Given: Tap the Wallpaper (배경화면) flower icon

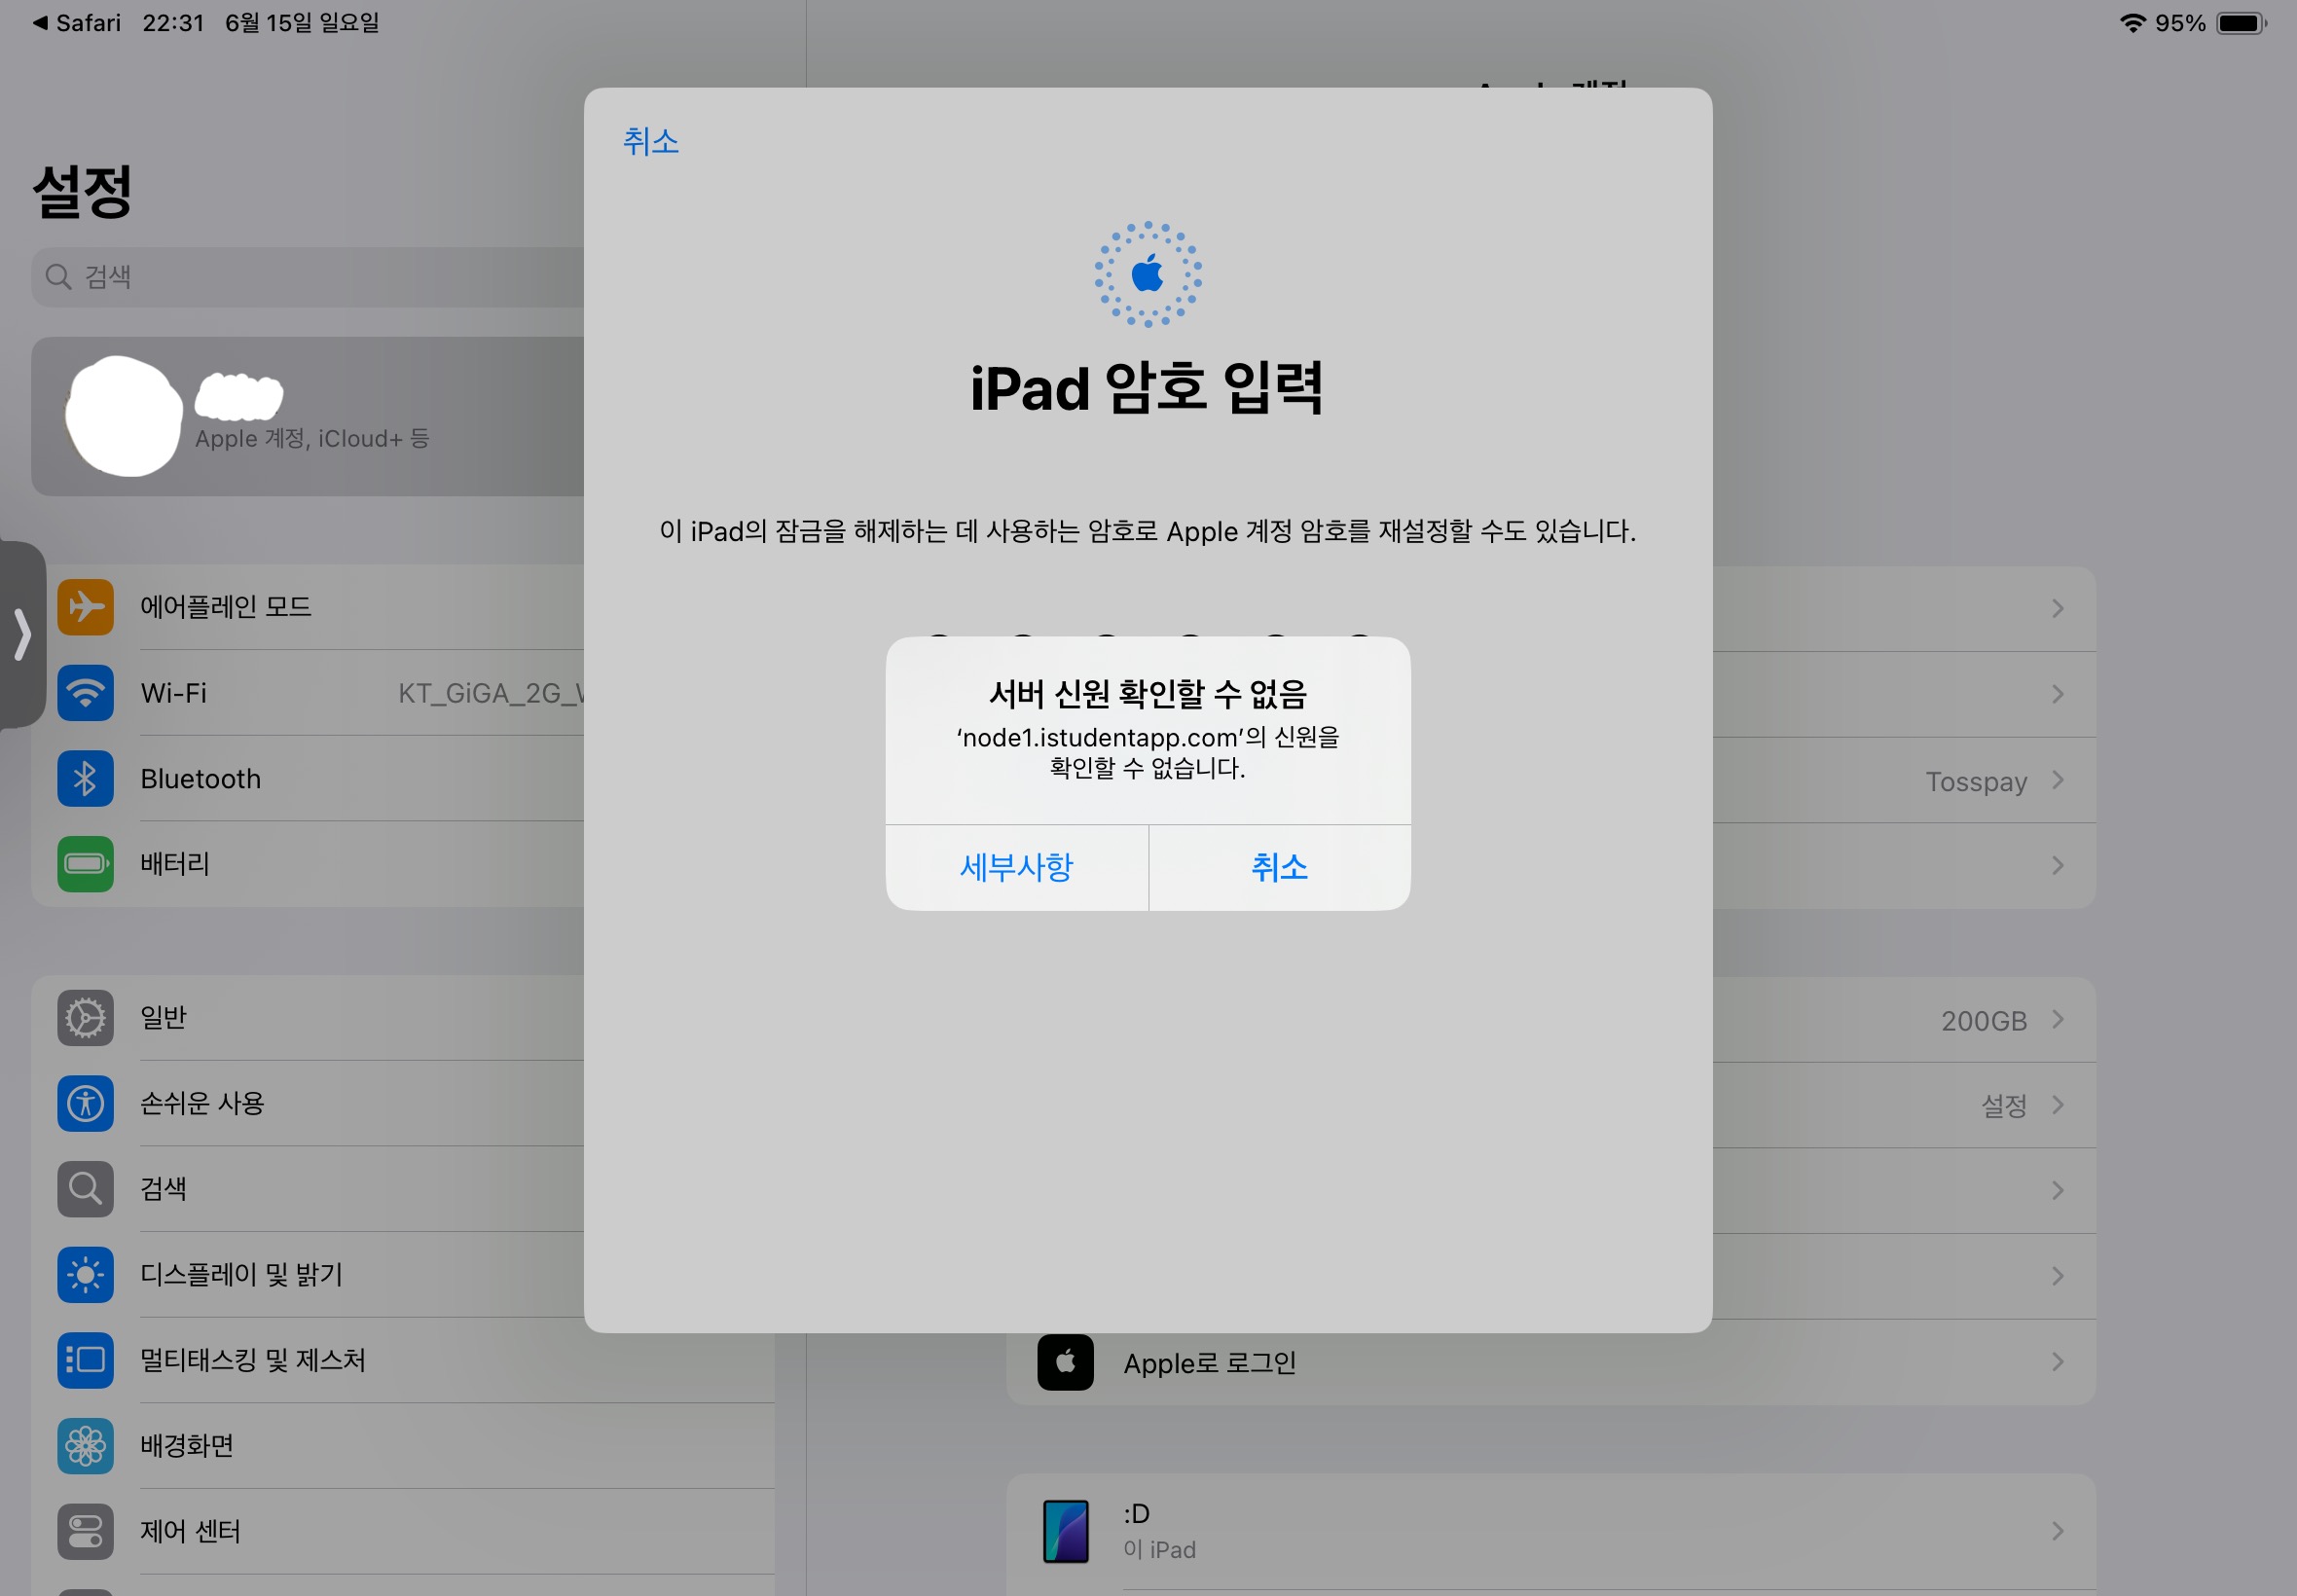Looking at the screenshot, I should click(x=85, y=1446).
